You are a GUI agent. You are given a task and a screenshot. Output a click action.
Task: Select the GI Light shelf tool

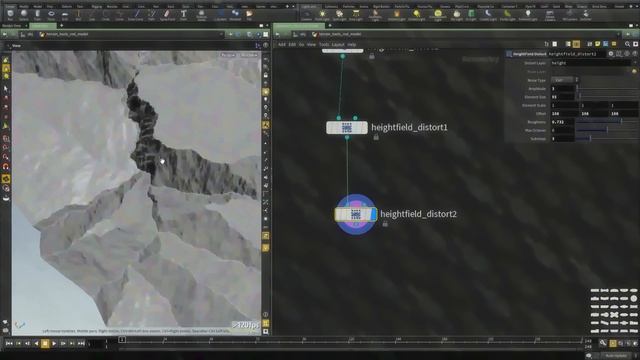471,15
